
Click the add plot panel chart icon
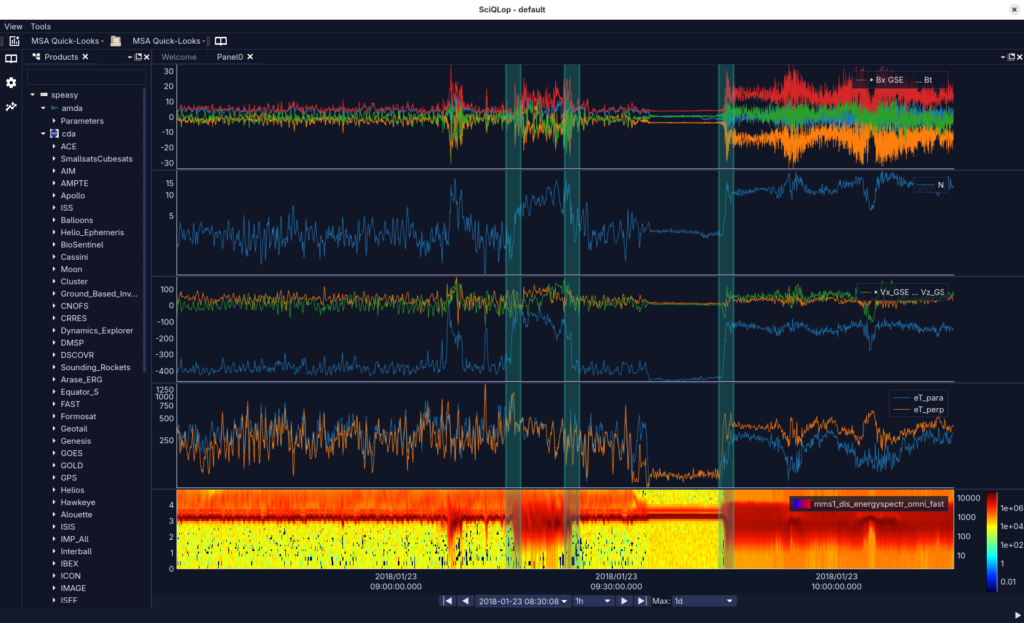point(14,40)
